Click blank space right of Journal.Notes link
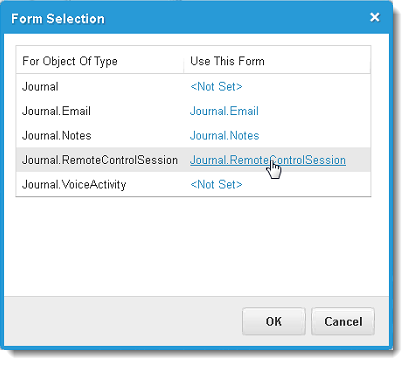The height and width of the screenshot is (365, 408). click(313, 136)
